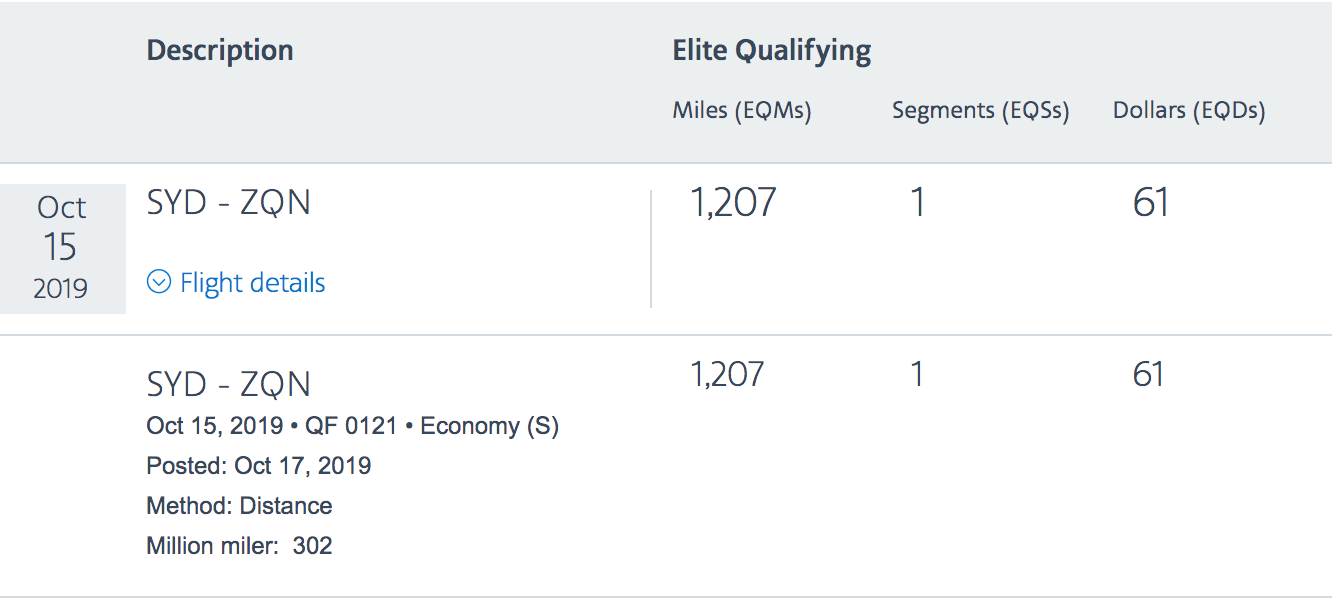
Task: Click the Posted: Oct 17, 2019 line
Action: [x=259, y=465]
